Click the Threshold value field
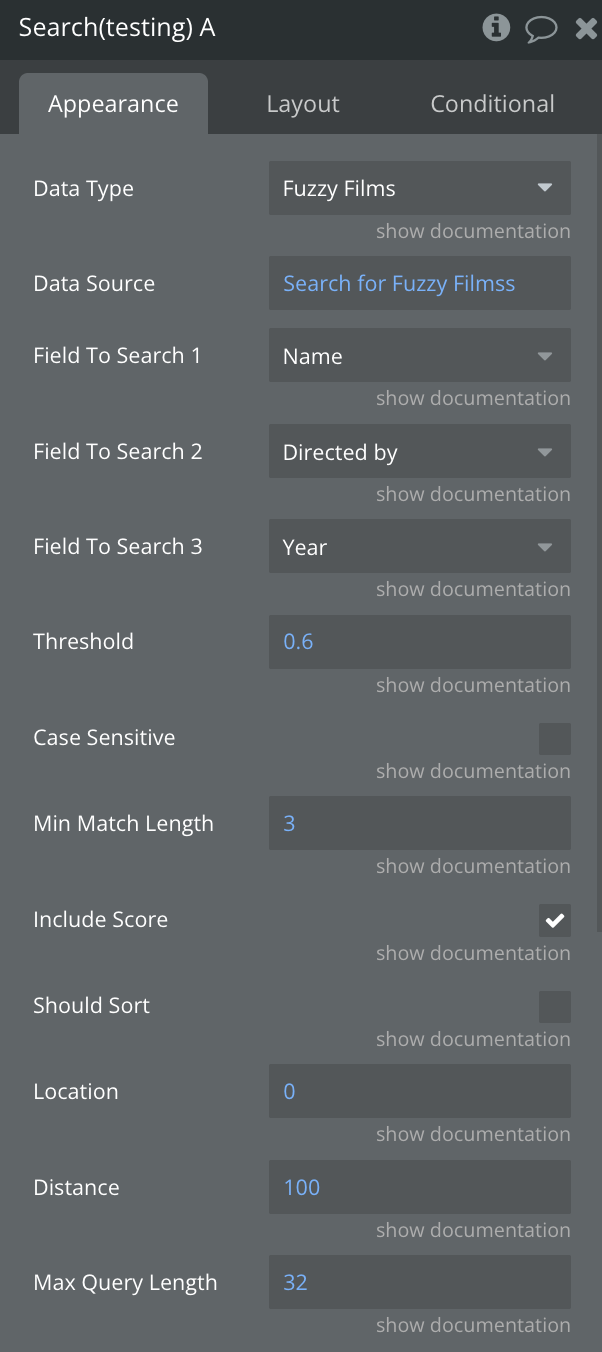 [x=419, y=642]
